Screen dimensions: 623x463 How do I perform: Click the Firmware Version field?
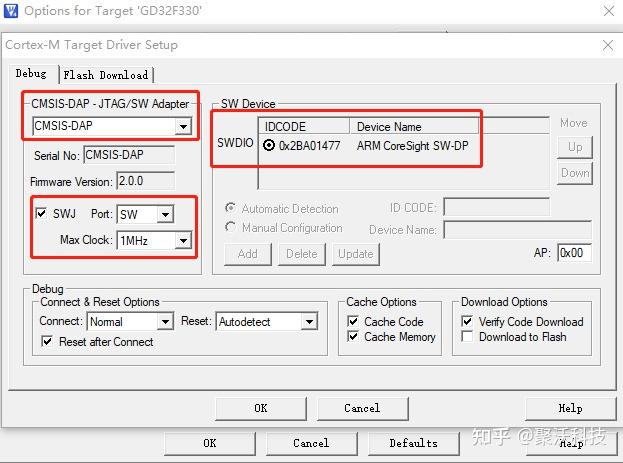tap(145, 181)
